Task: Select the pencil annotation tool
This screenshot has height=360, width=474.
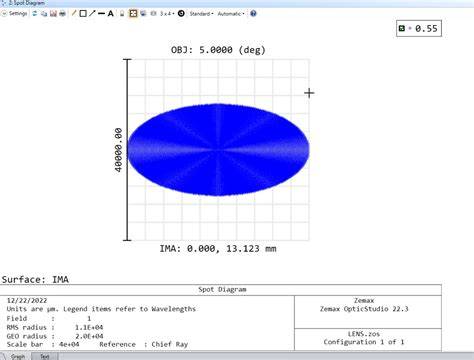Action: (74, 14)
